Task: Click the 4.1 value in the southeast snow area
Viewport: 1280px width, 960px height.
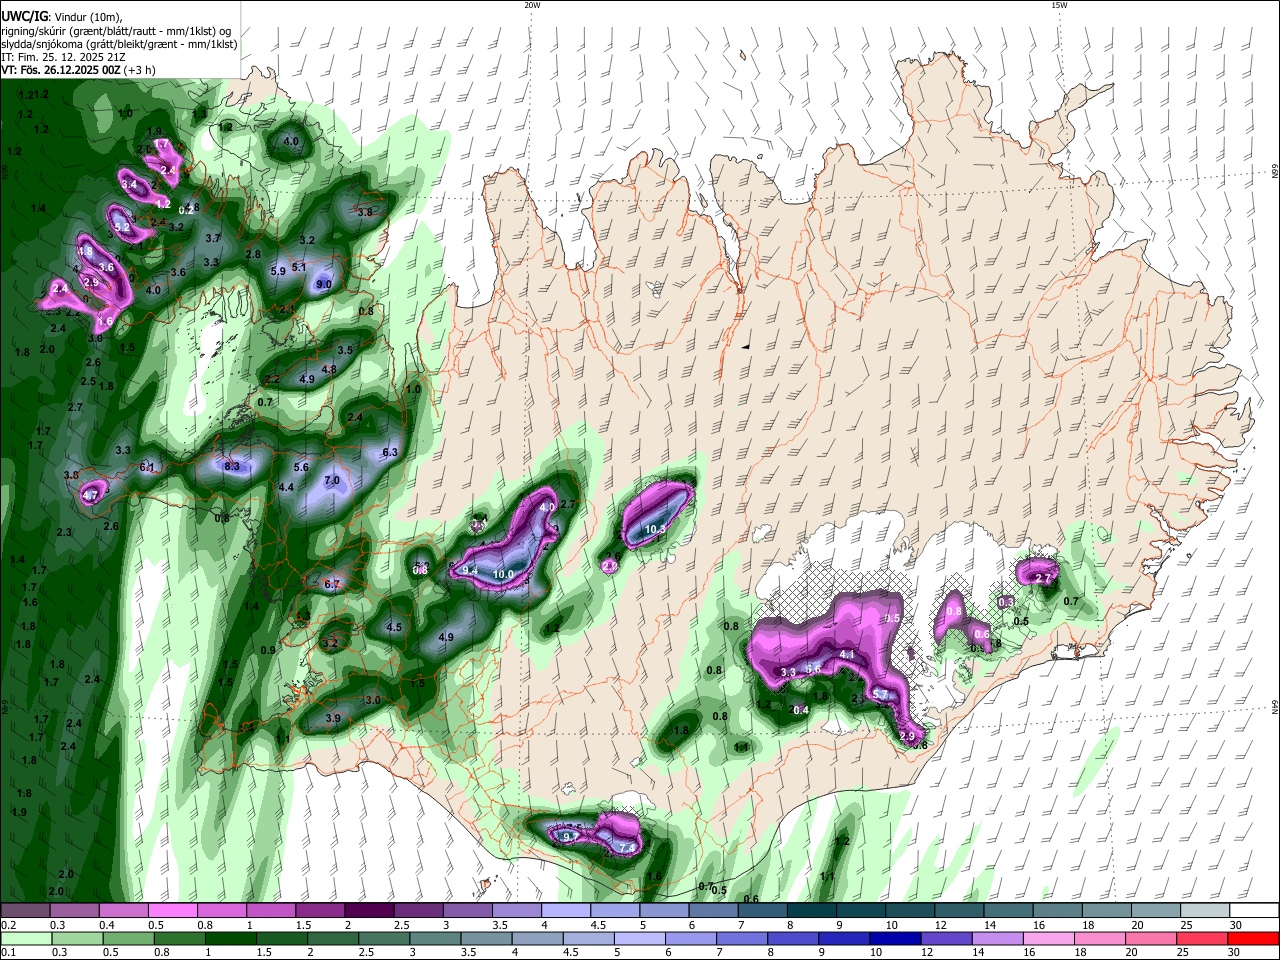Action: 847,654
